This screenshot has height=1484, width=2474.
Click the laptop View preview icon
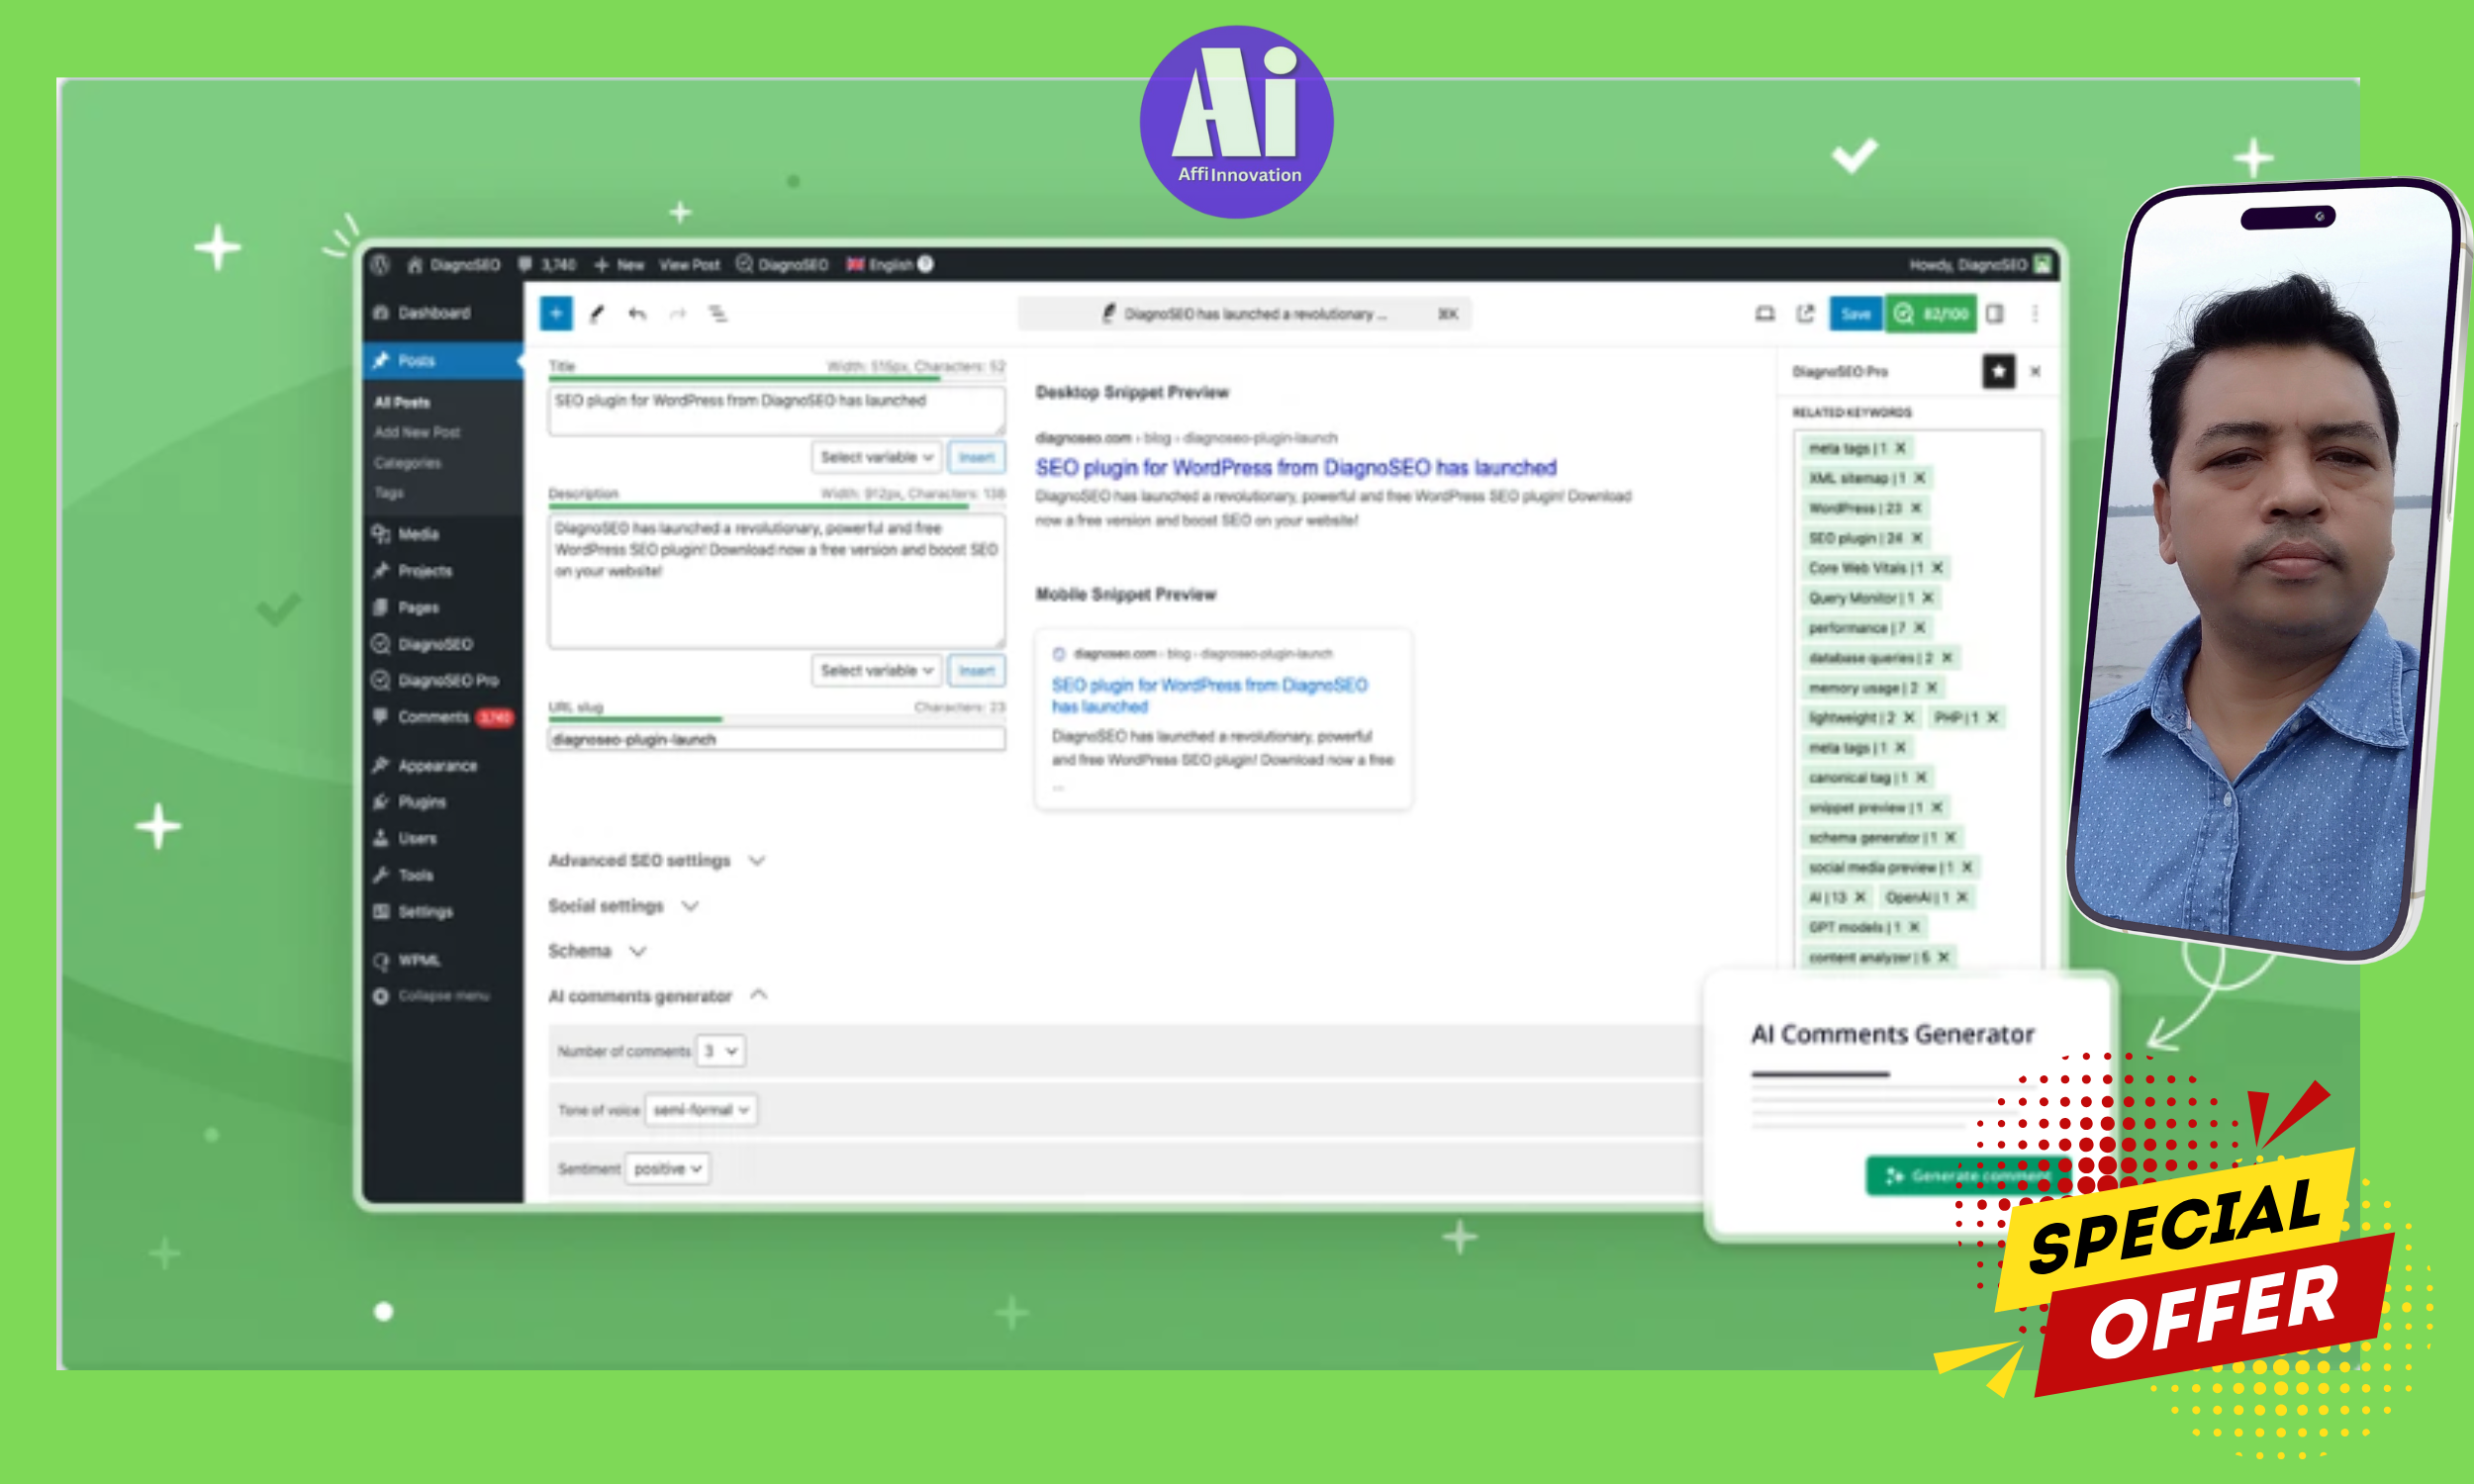[1765, 314]
